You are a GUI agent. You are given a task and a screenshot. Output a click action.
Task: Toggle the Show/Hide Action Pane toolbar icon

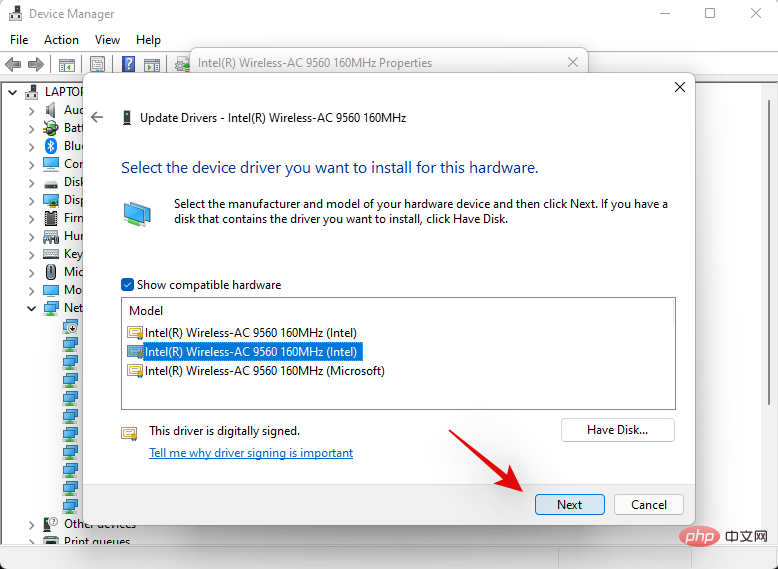pyautogui.click(x=152, y=64)
